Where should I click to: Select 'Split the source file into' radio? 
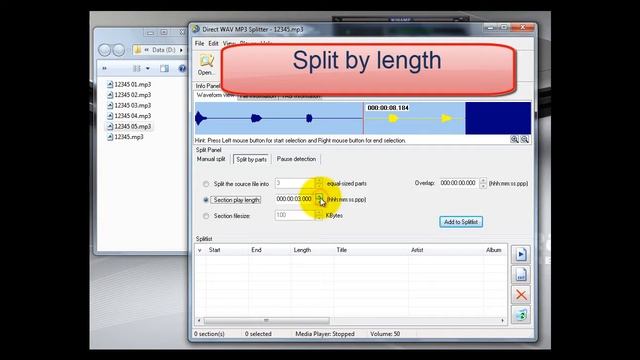206,184
